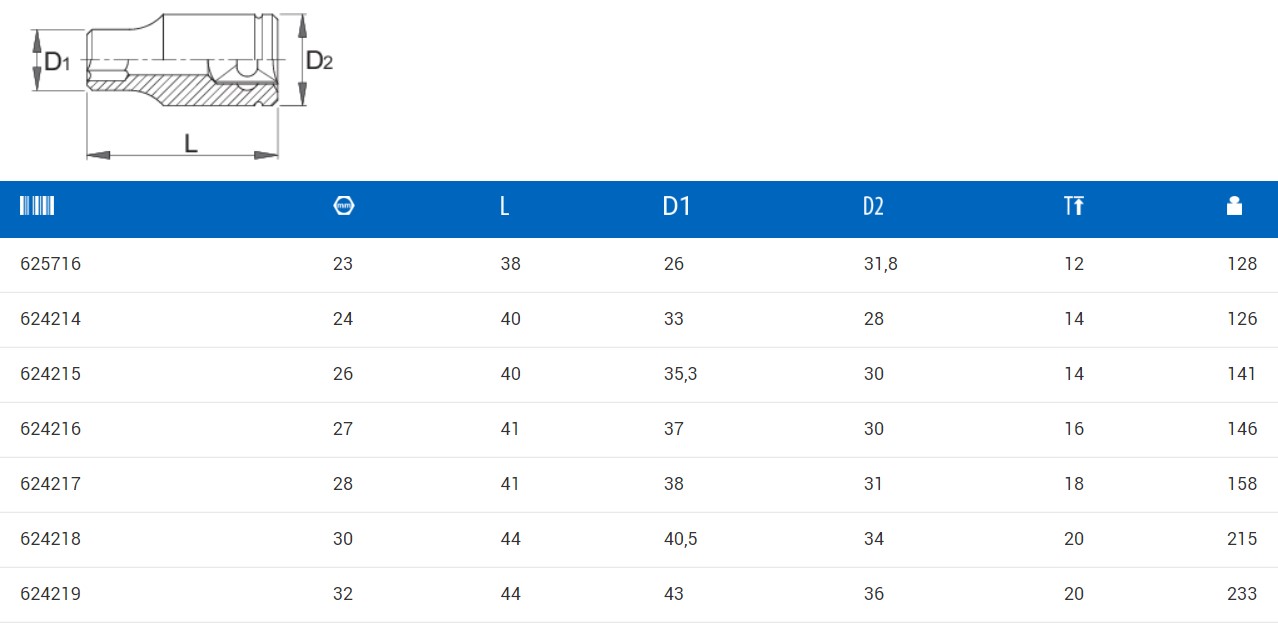Select article number 624216

point(51,429)
